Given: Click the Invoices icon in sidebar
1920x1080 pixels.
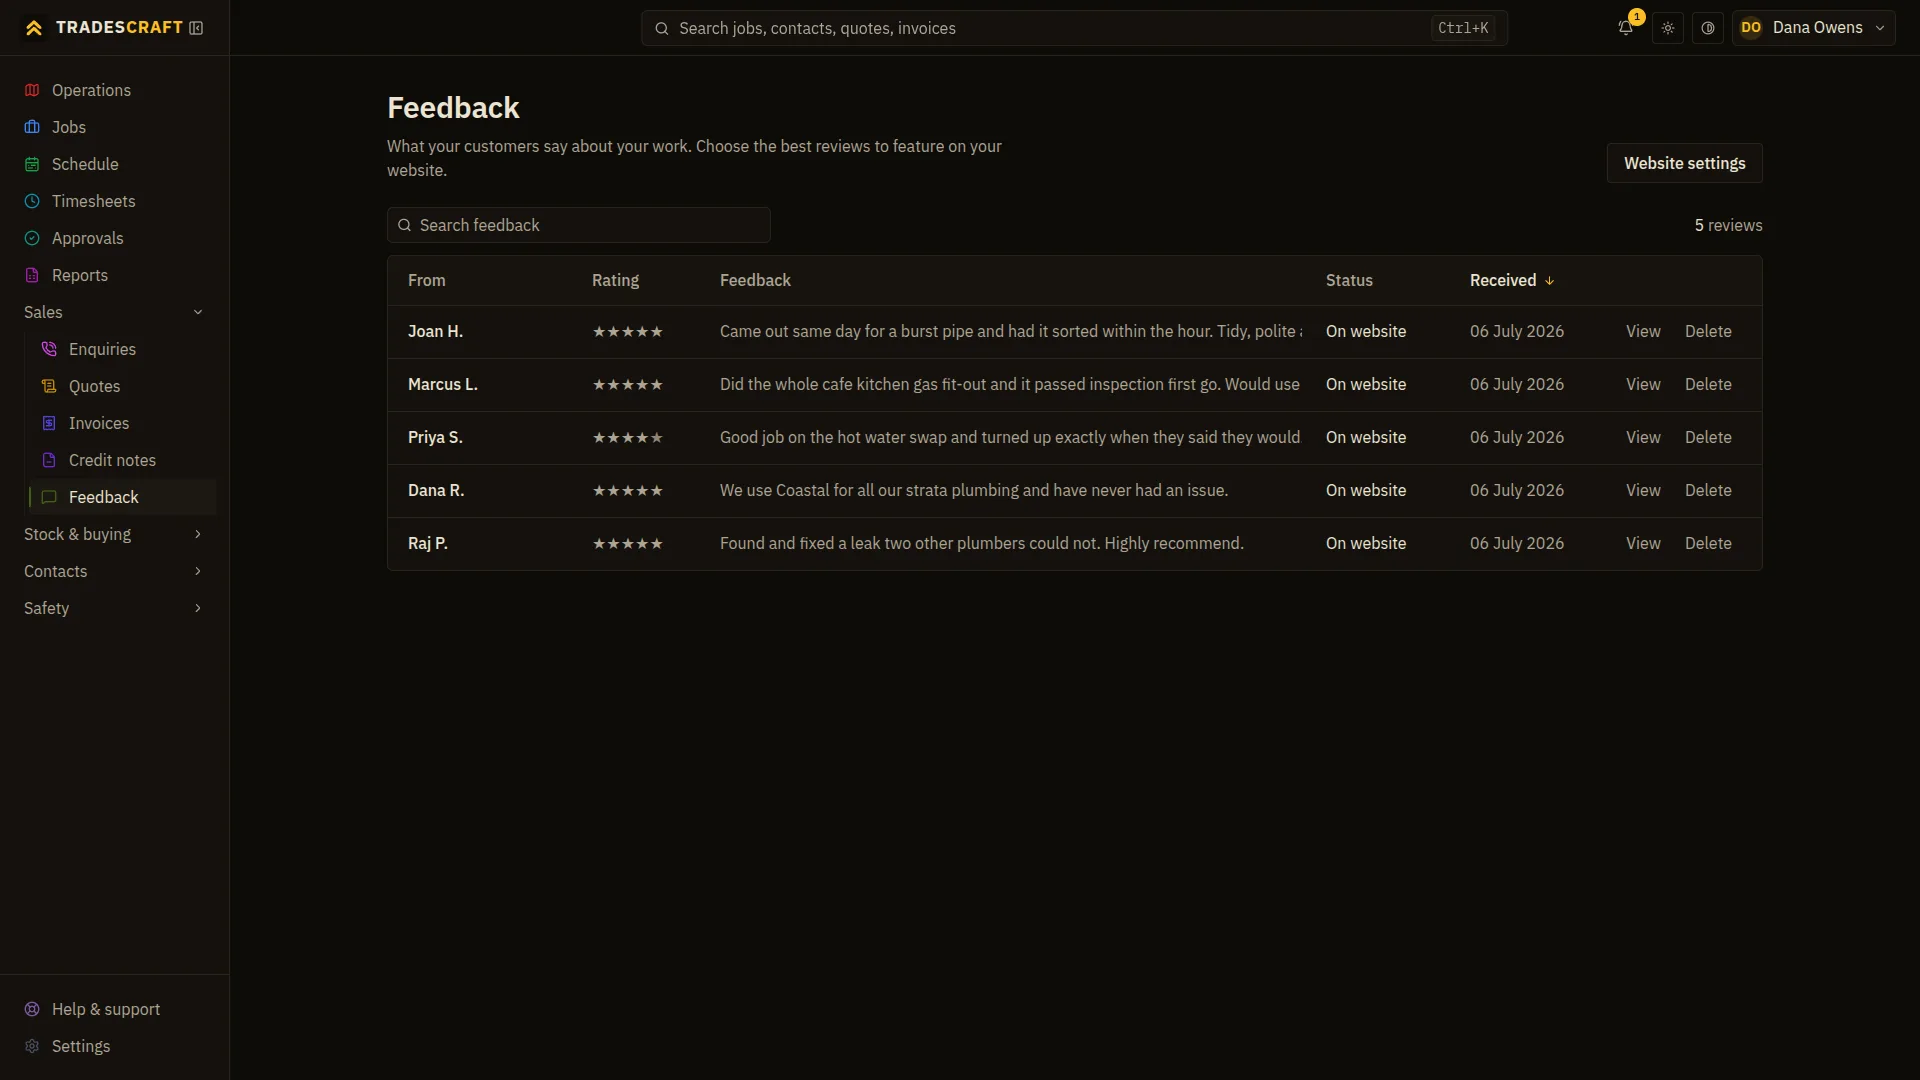Looking at the screenshot, I should (x=49, y=423).
